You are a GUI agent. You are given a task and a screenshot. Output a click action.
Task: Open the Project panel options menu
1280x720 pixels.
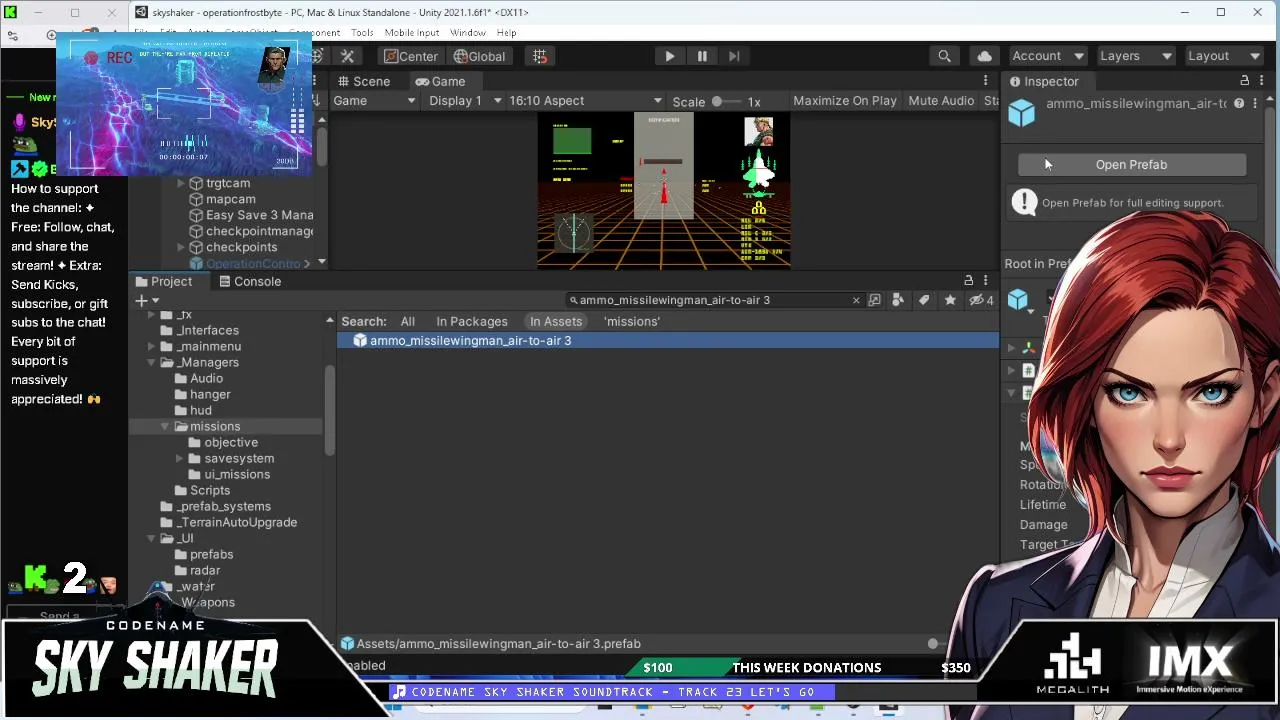pos(986,281)
